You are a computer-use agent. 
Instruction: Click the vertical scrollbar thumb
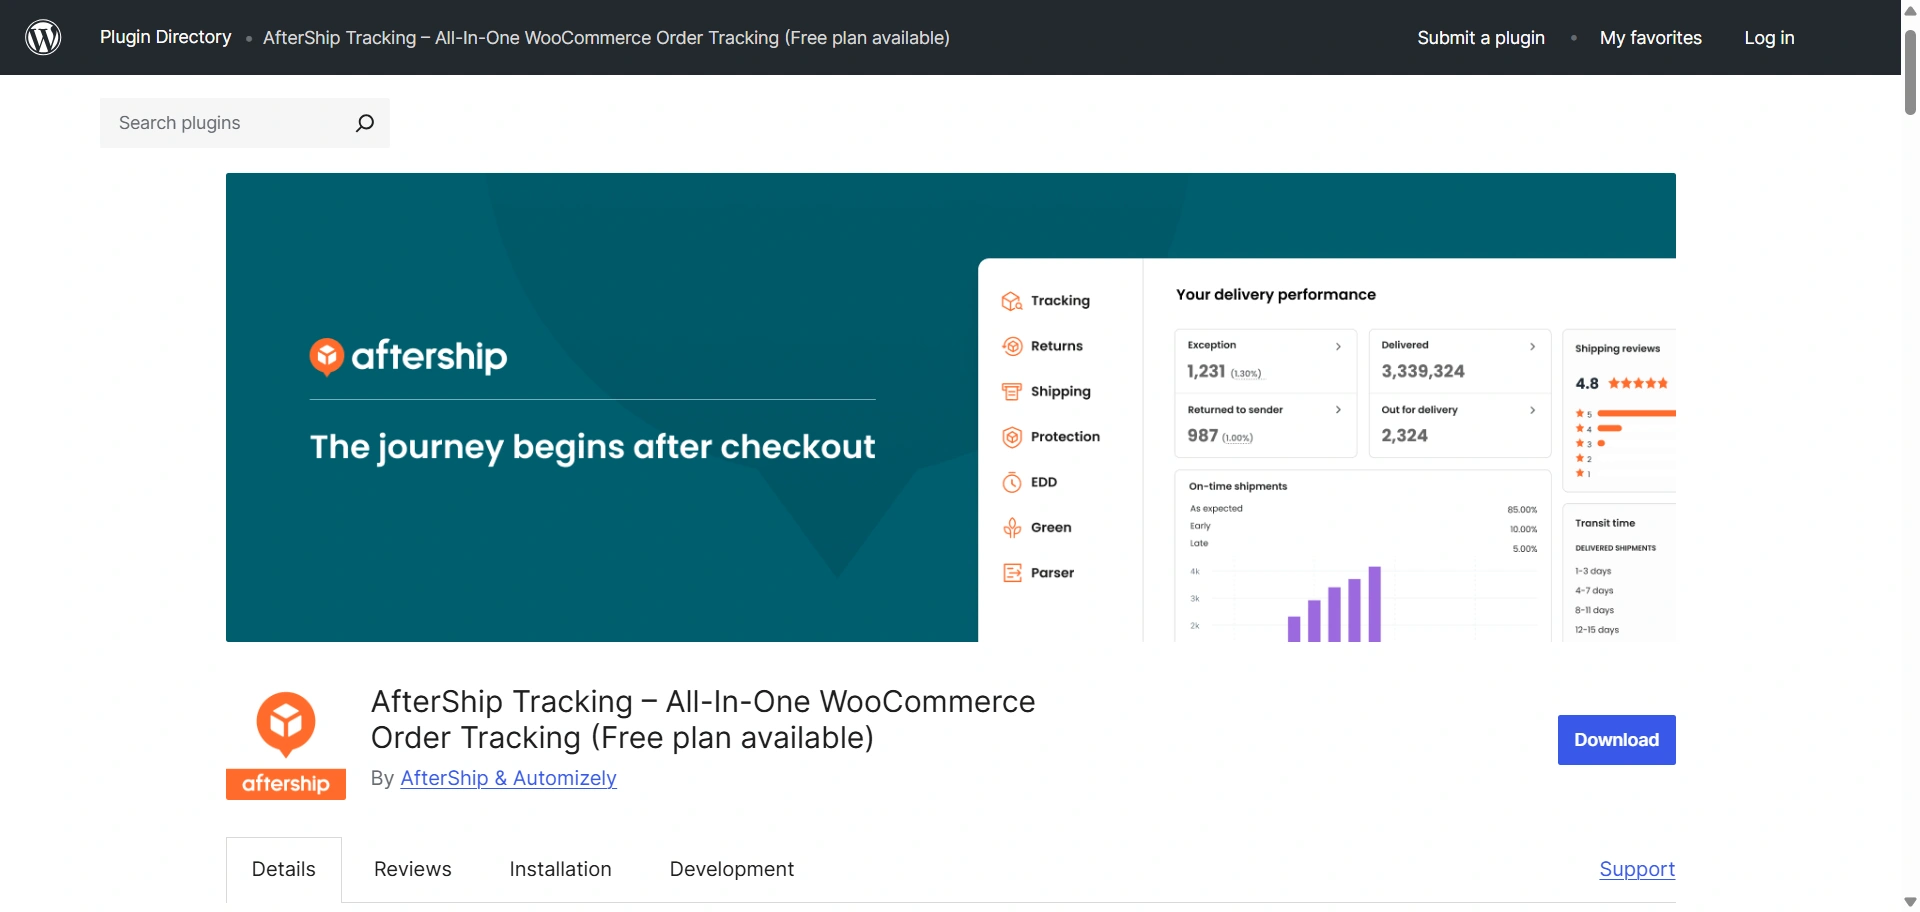1910,72
